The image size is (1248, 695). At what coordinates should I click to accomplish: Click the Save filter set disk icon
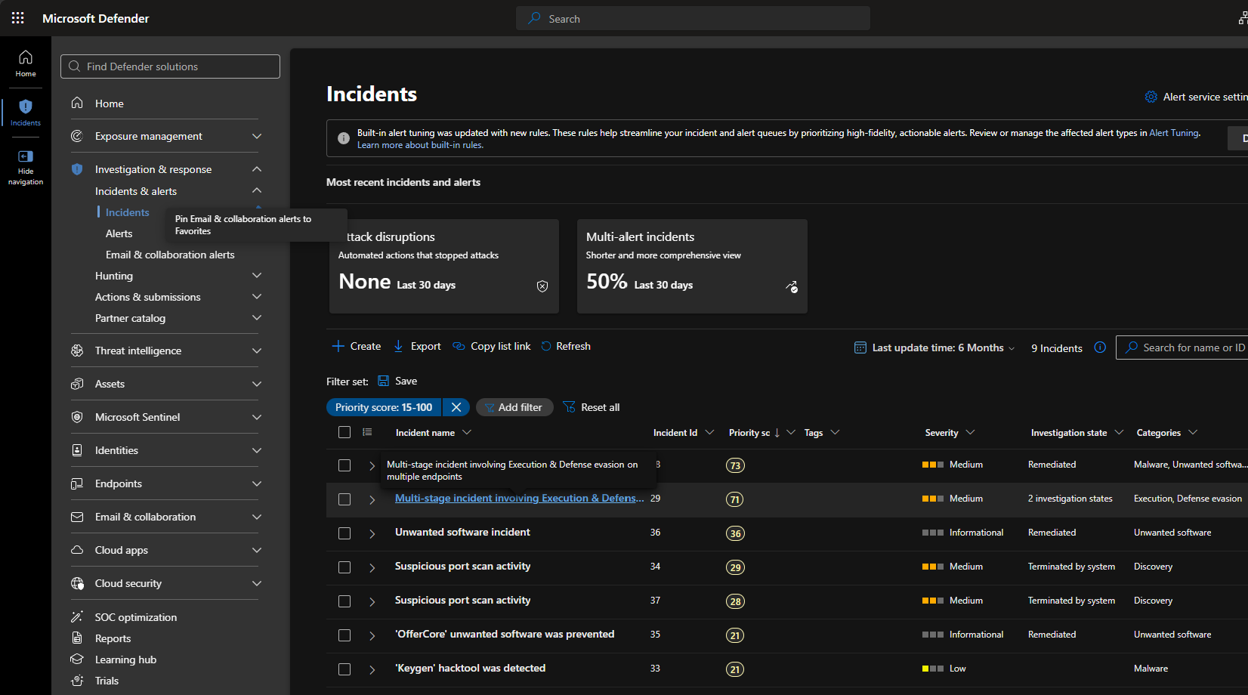383,381
